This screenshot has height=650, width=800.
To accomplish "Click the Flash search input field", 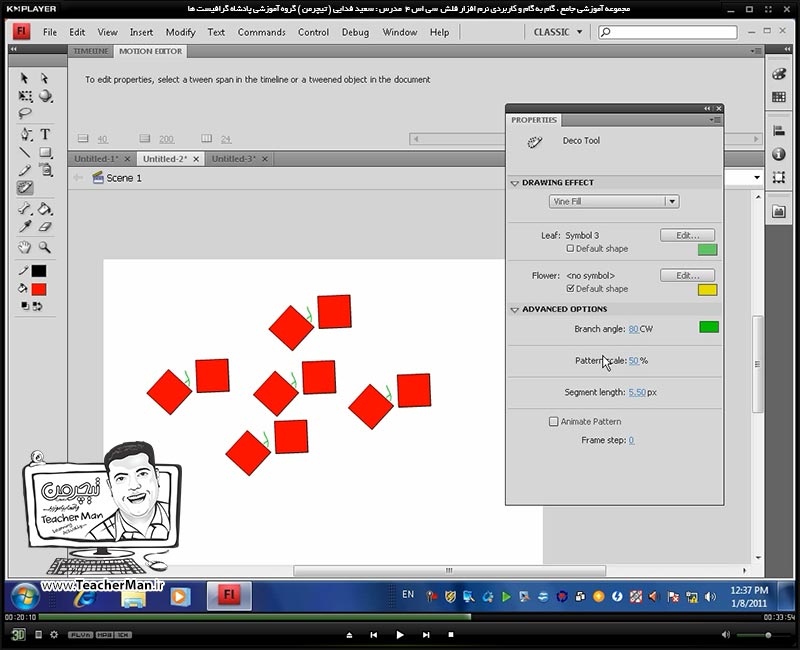I will coord(667,32).
